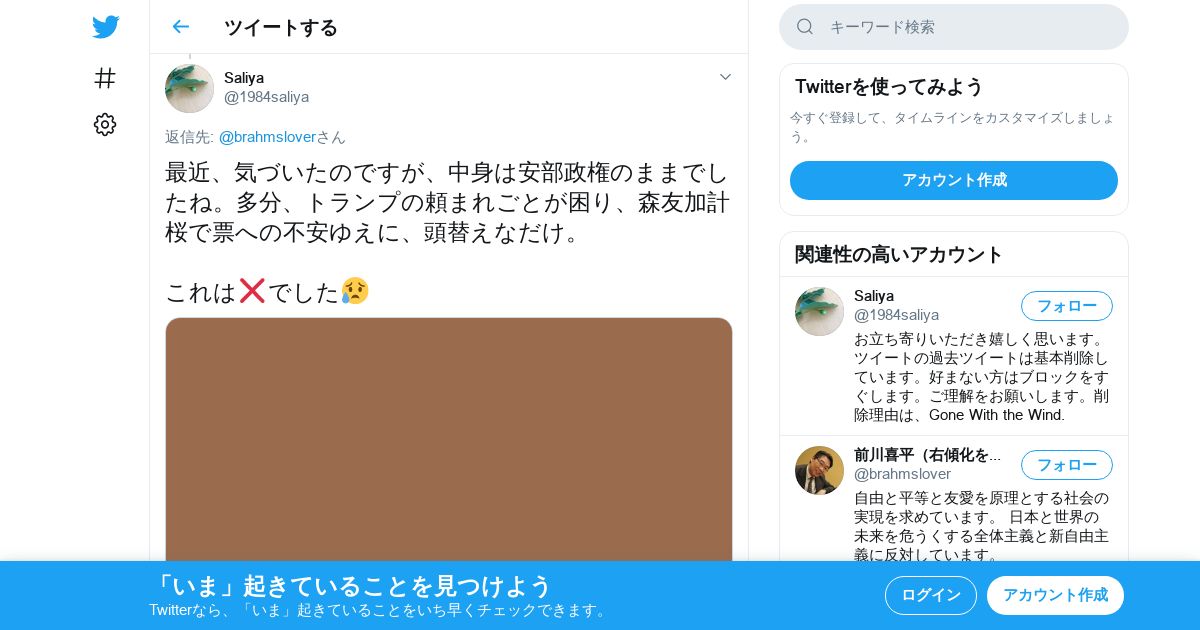This screenshot has width=1200, height=630.
Task: Open Saliya's avatar on the tweet
Action: [189, 88]
